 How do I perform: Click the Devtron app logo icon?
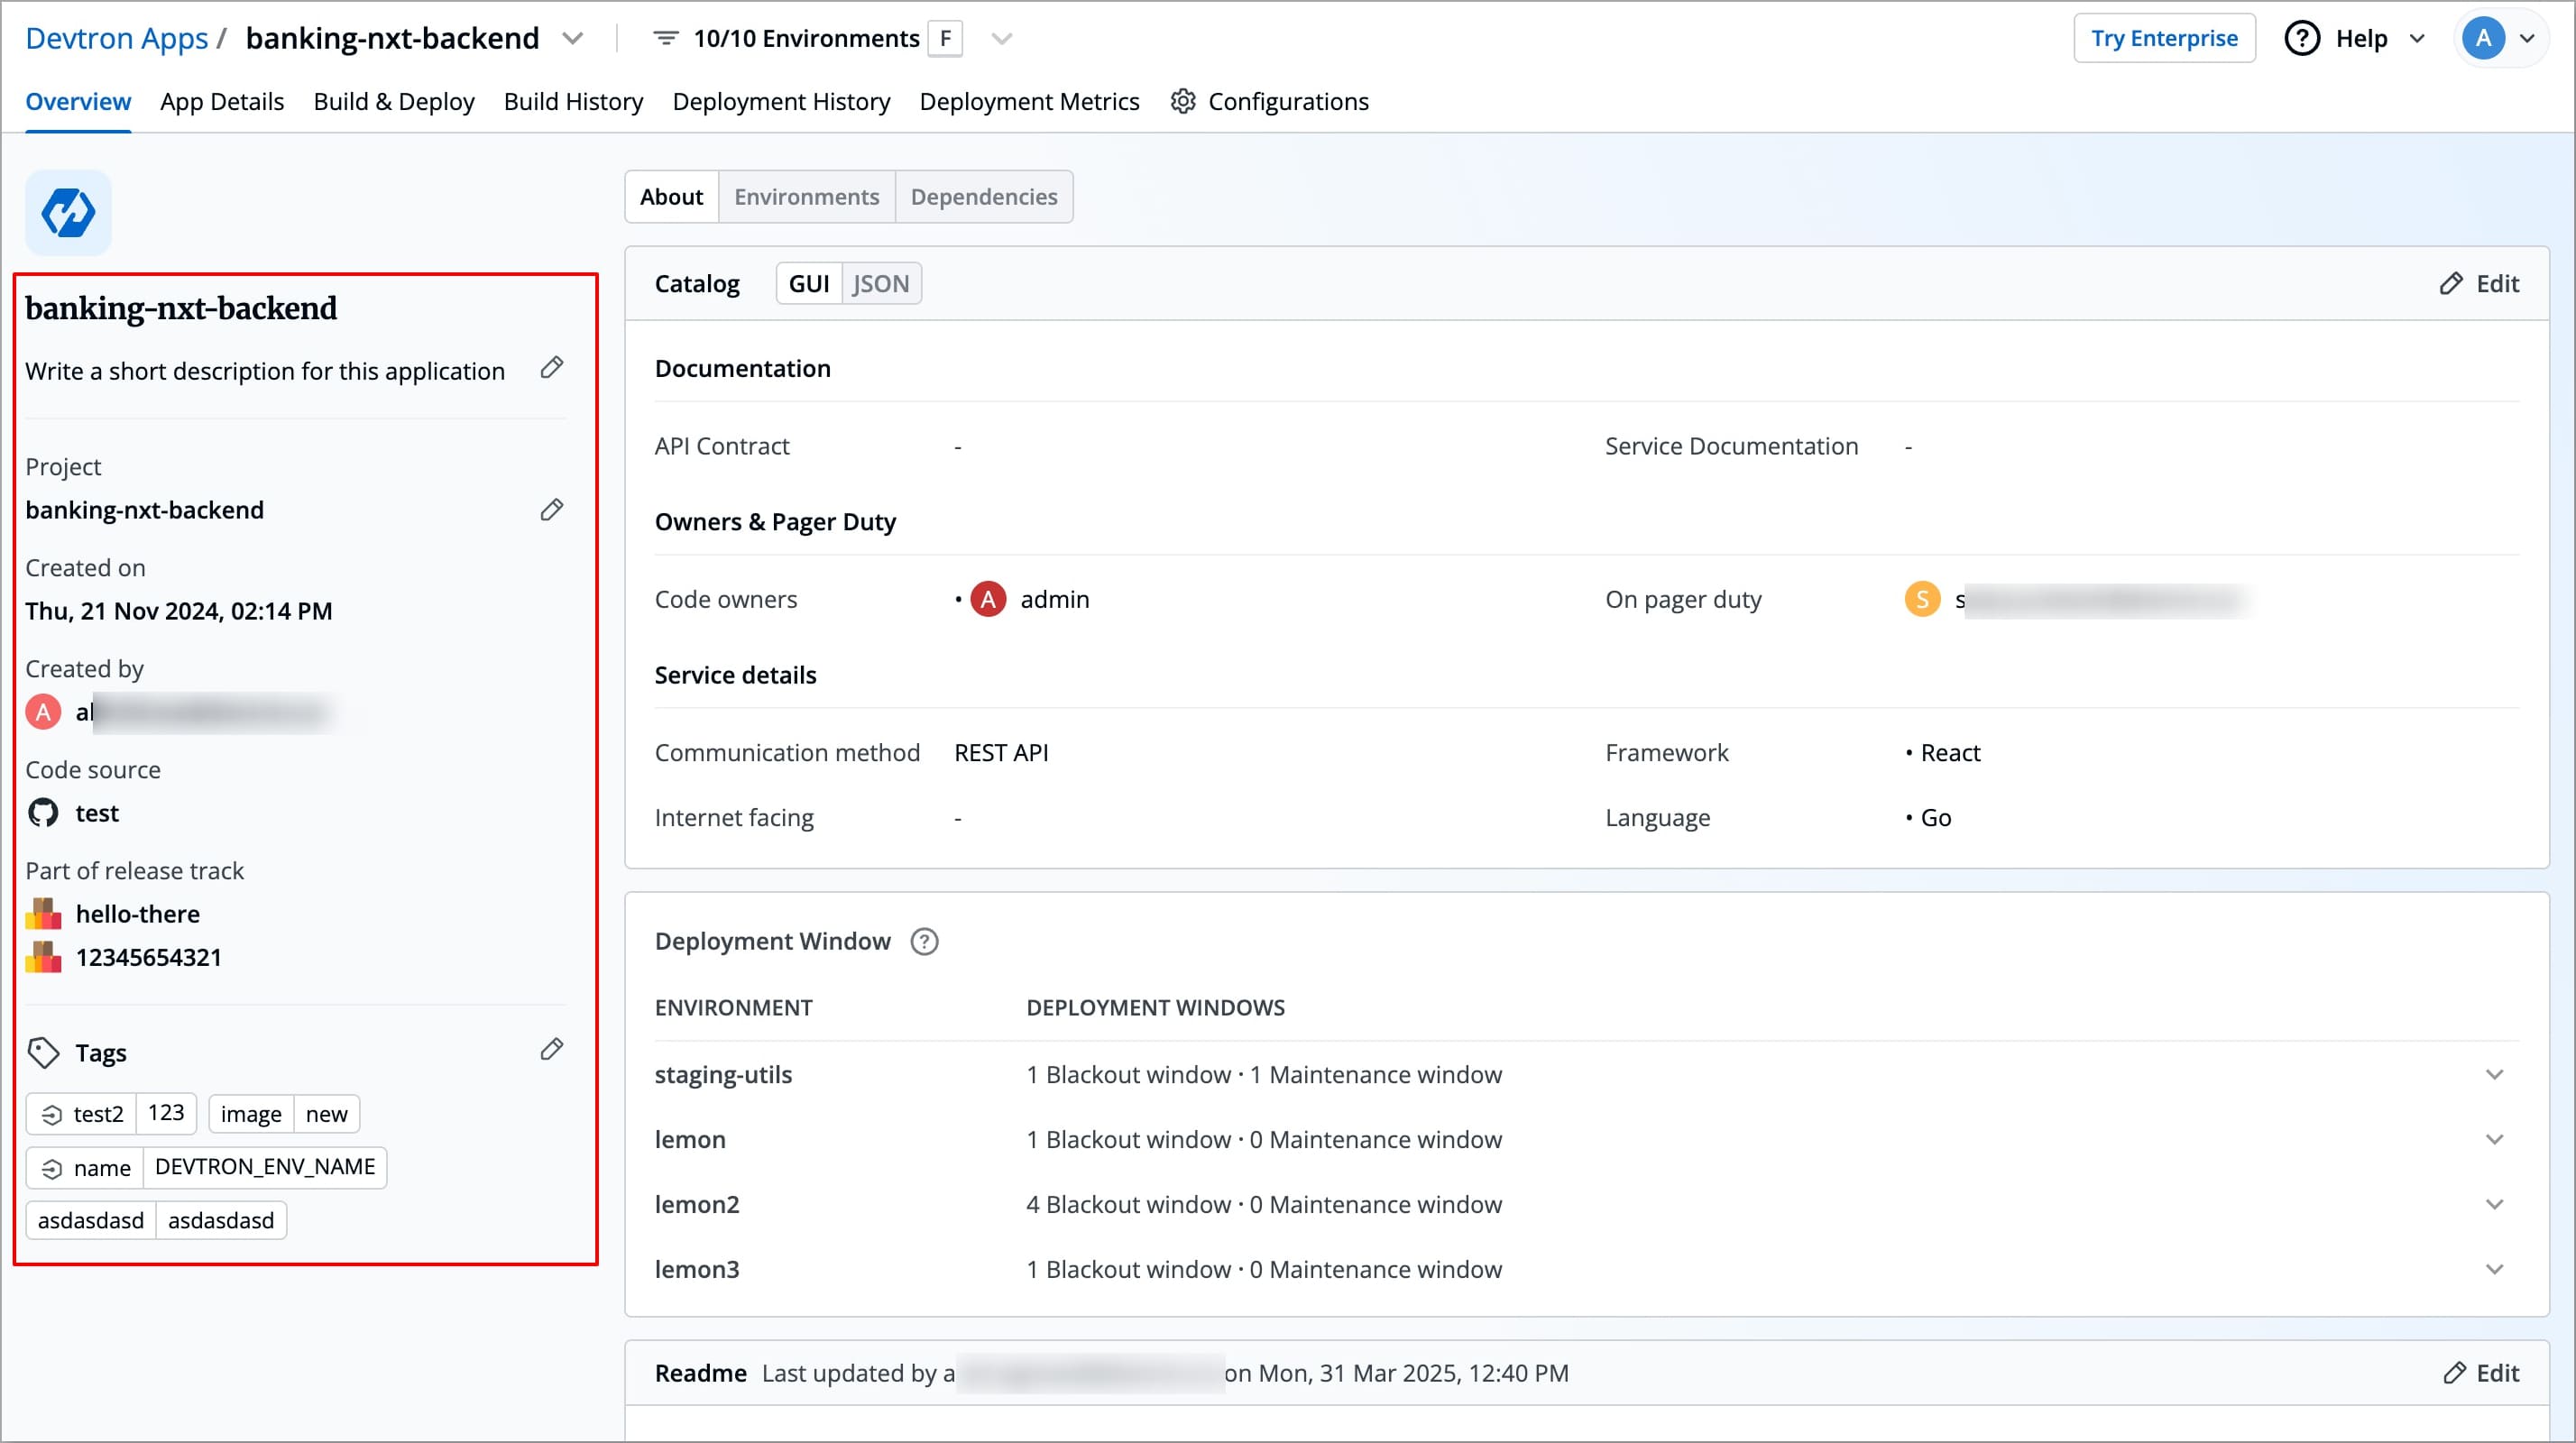[68, 212]
